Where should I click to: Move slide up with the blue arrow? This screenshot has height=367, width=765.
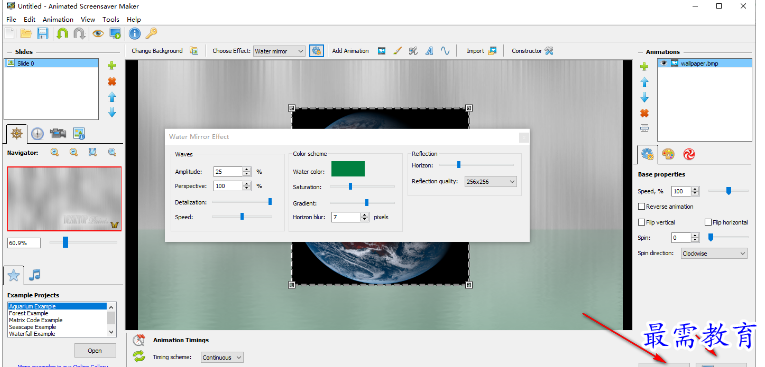(112, 97)
